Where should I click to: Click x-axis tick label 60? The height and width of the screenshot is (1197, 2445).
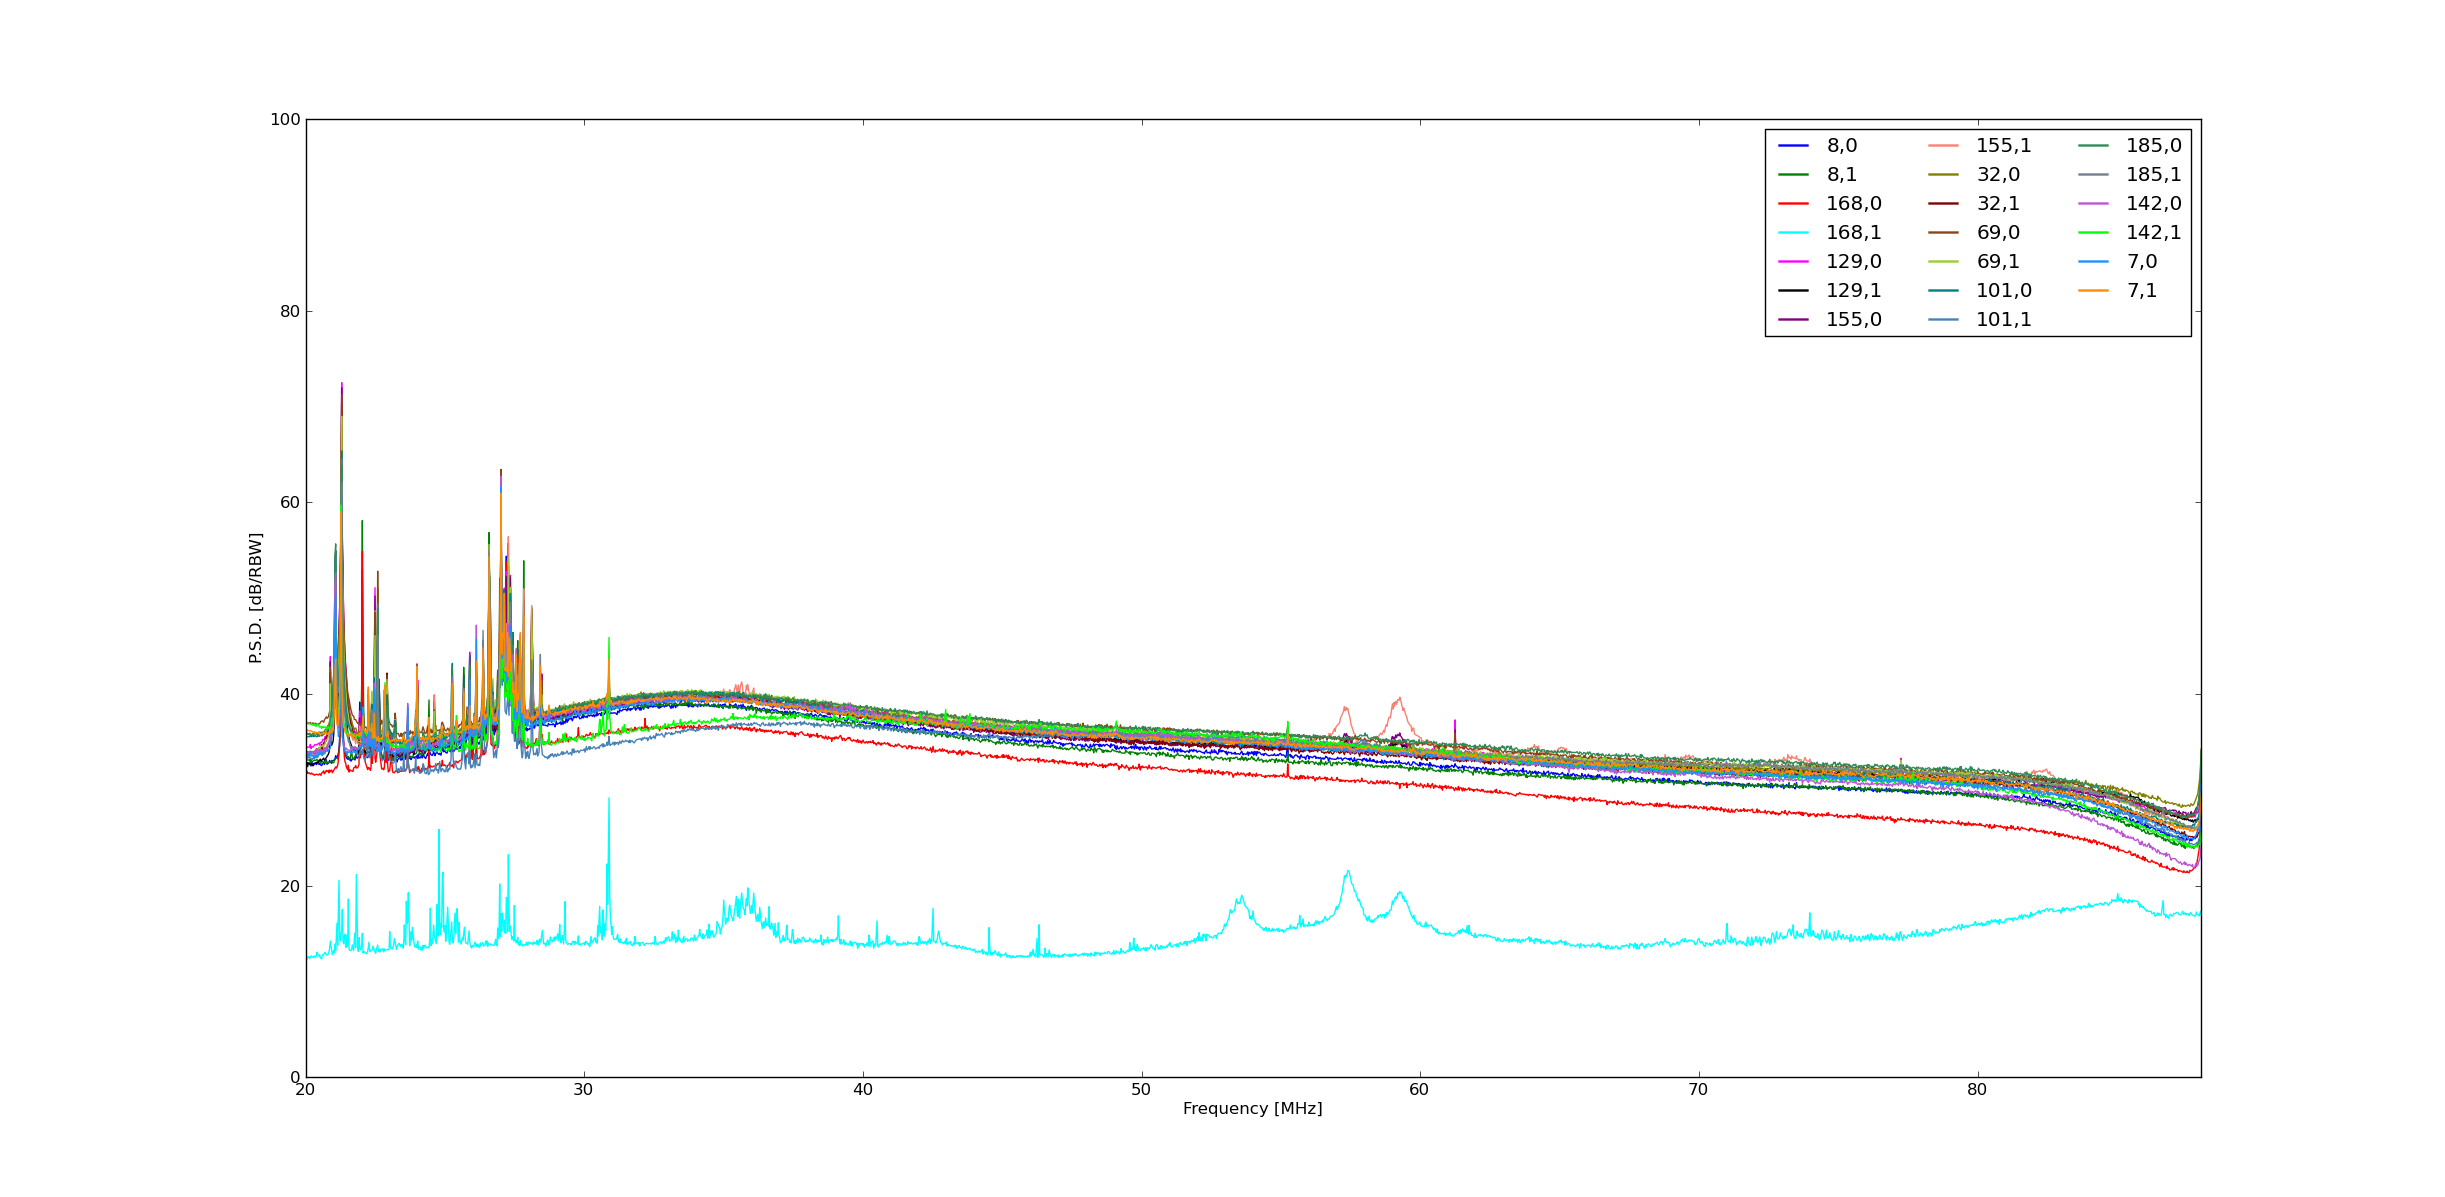tap(1420, 1090)
